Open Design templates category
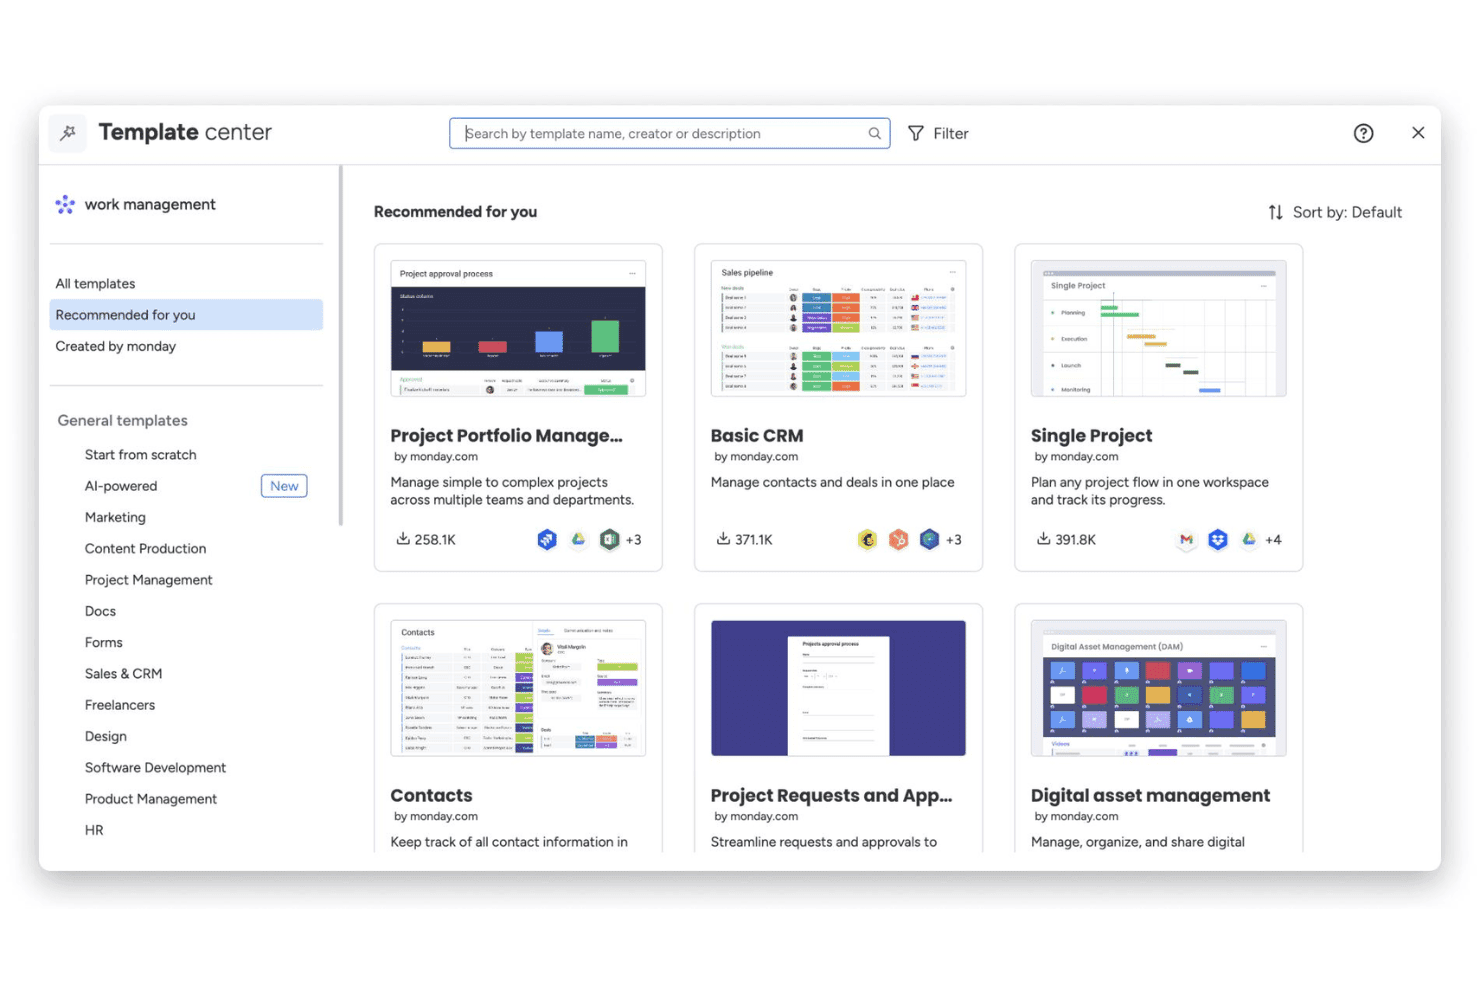The height and width of the screenshot is (987, 1480). click(x=105, y=736)
